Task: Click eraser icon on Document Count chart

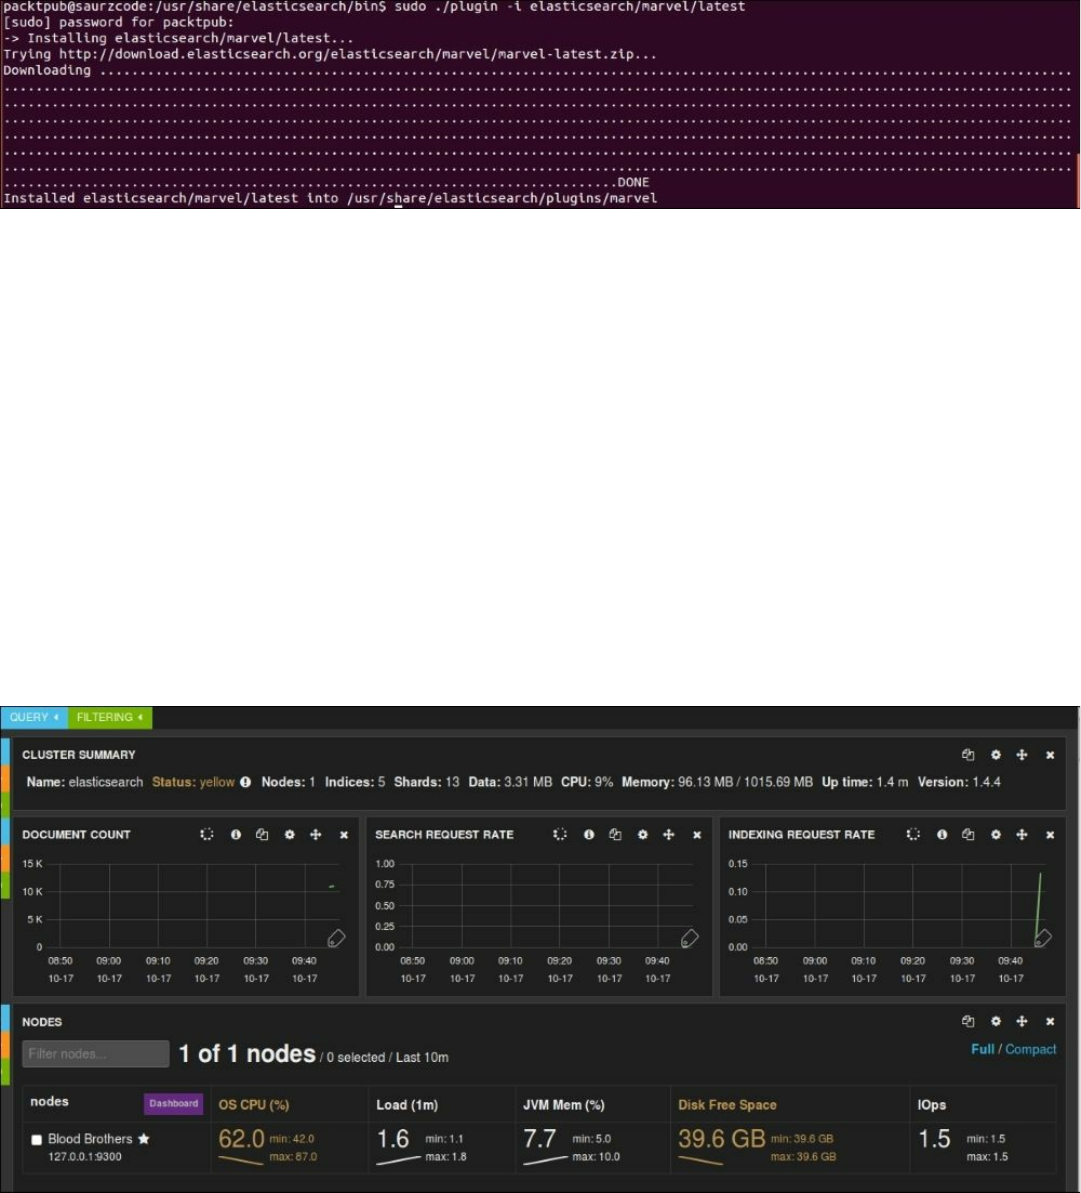Action: point(336,939)
